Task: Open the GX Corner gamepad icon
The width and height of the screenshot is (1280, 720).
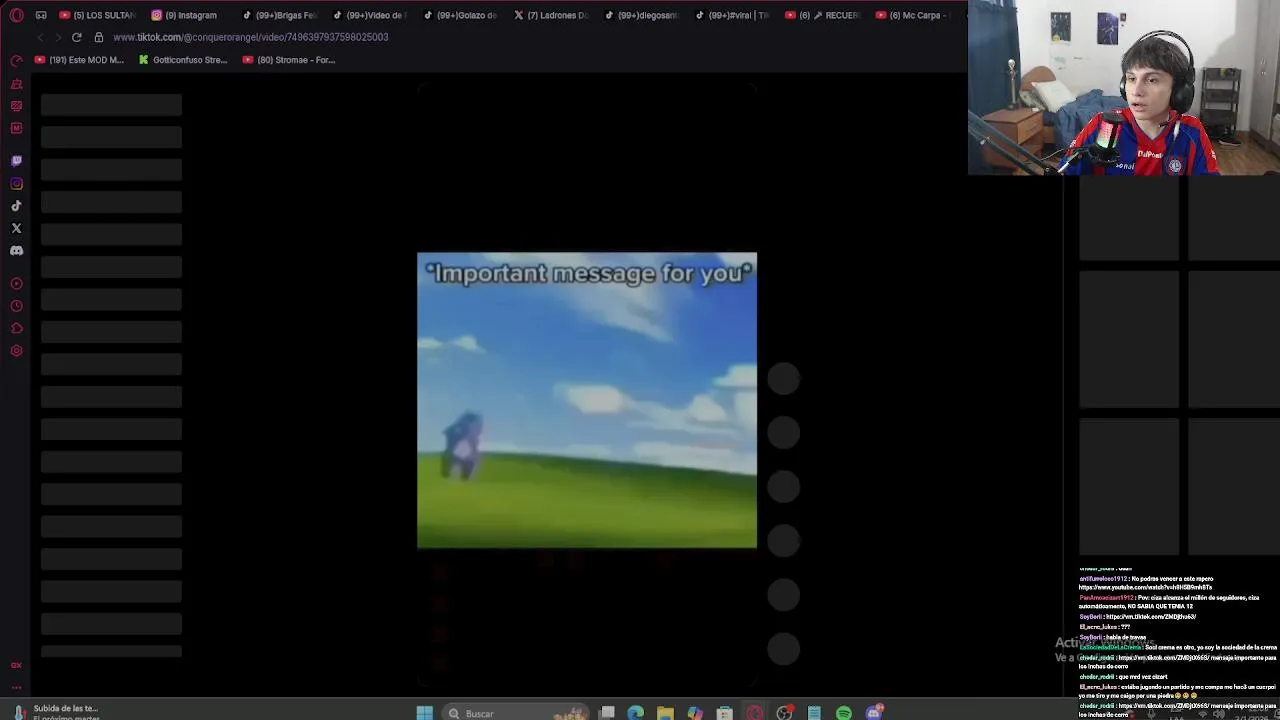Action: 41,15
